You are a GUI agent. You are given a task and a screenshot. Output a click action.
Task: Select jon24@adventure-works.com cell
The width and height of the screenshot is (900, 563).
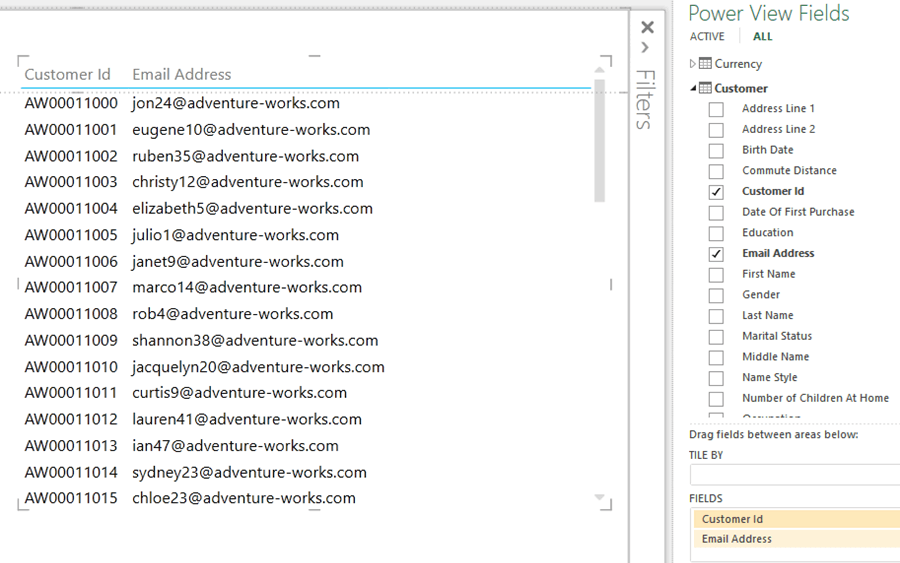[x=236, y=103]
